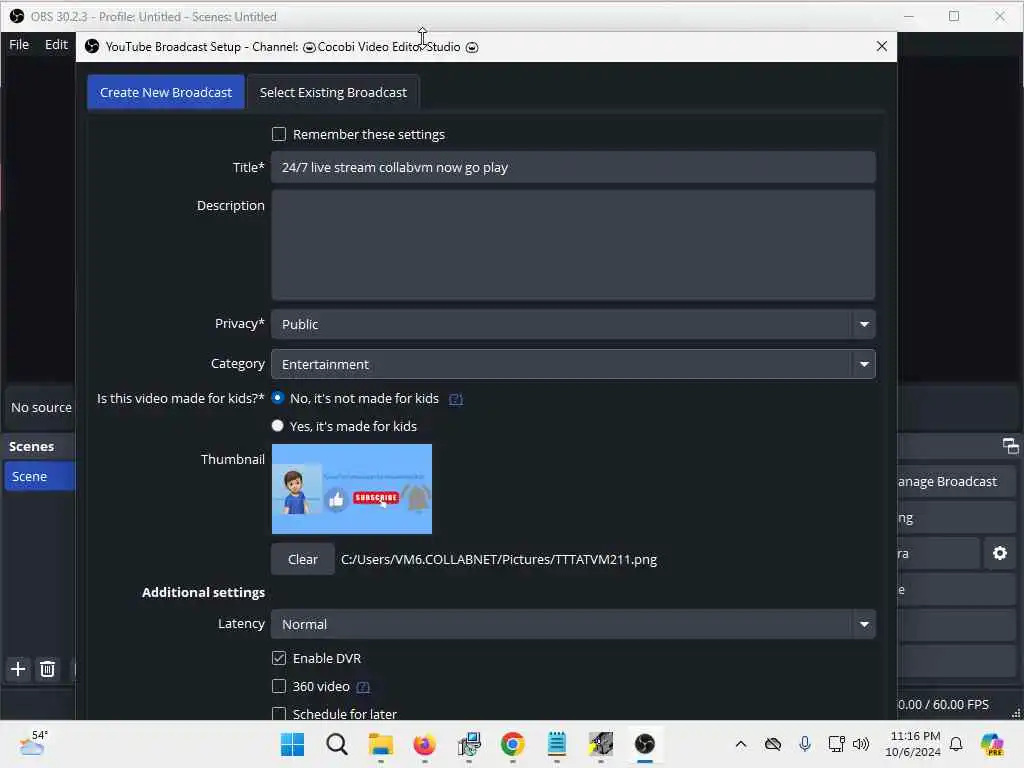
Task: Open the Notepad taskbar icon
Action: tap(556, 744)
